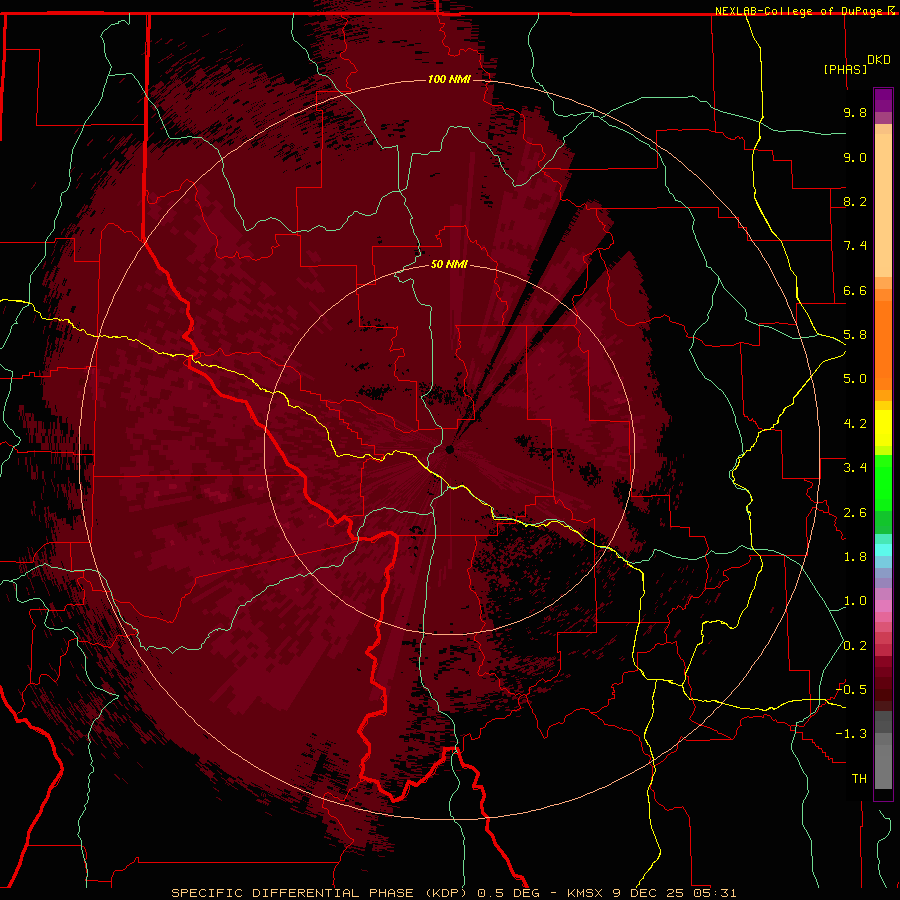
Task: Click the -1.3 scale value
Action: (x=851, y=734)
